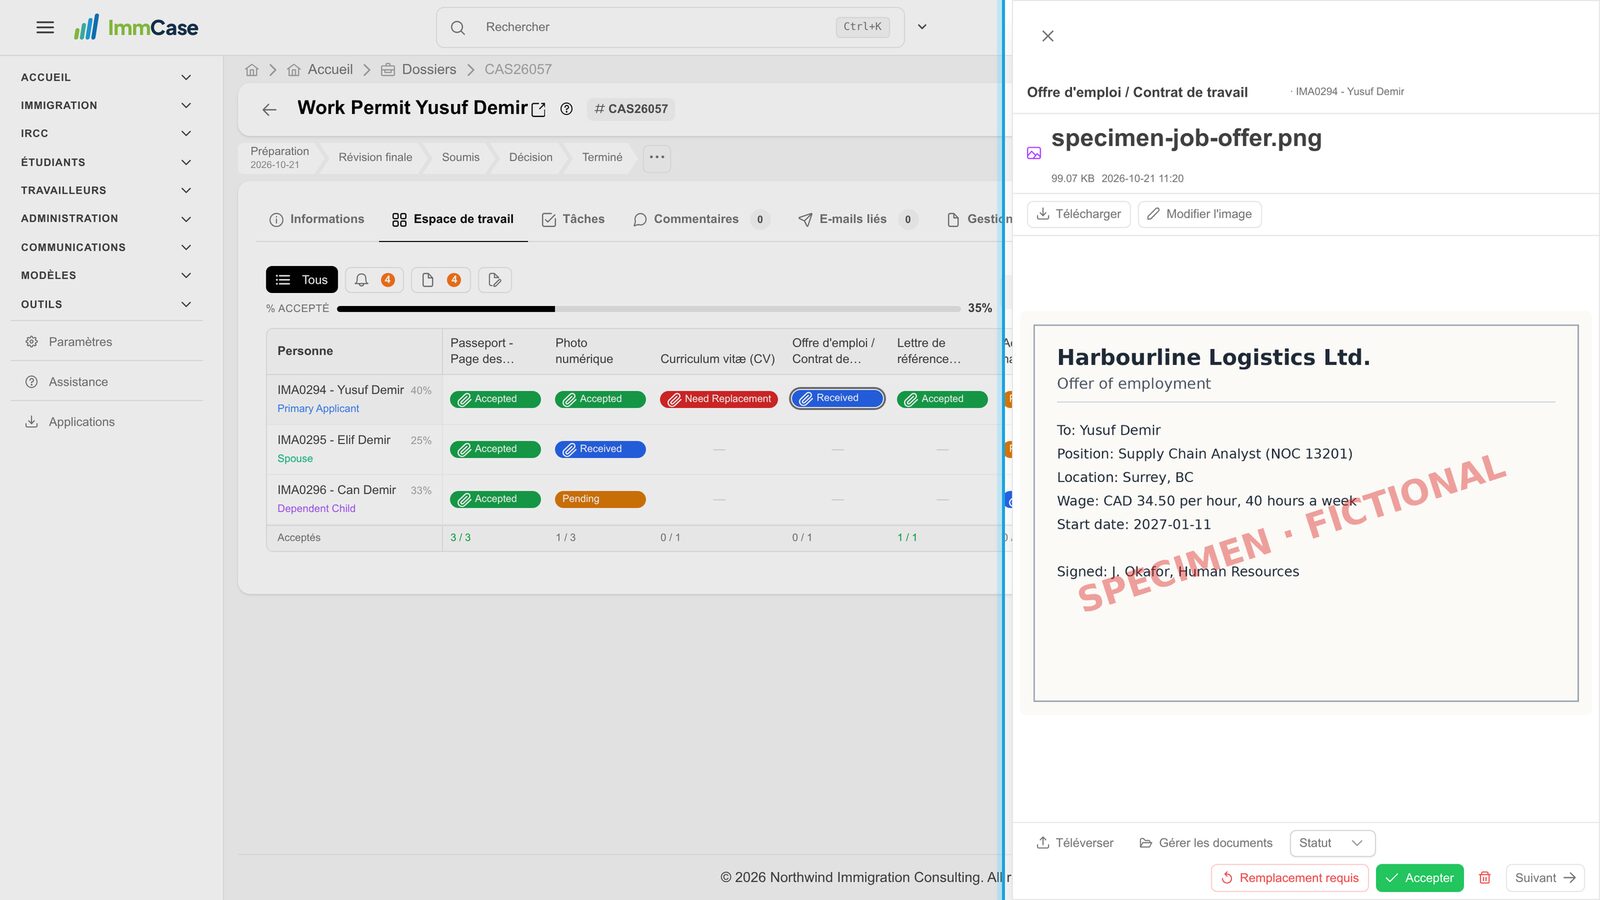
Task: Click the red trash delete icon
Action: 1485,878
